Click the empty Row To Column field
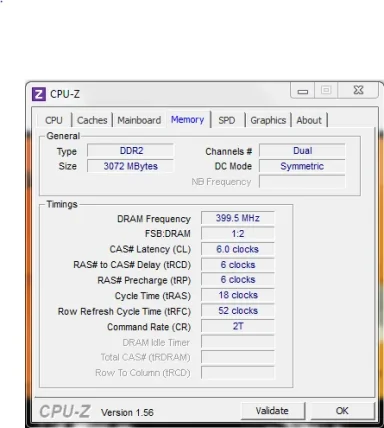384x428 pixels. pyautogui.click(x=238, y=373)
